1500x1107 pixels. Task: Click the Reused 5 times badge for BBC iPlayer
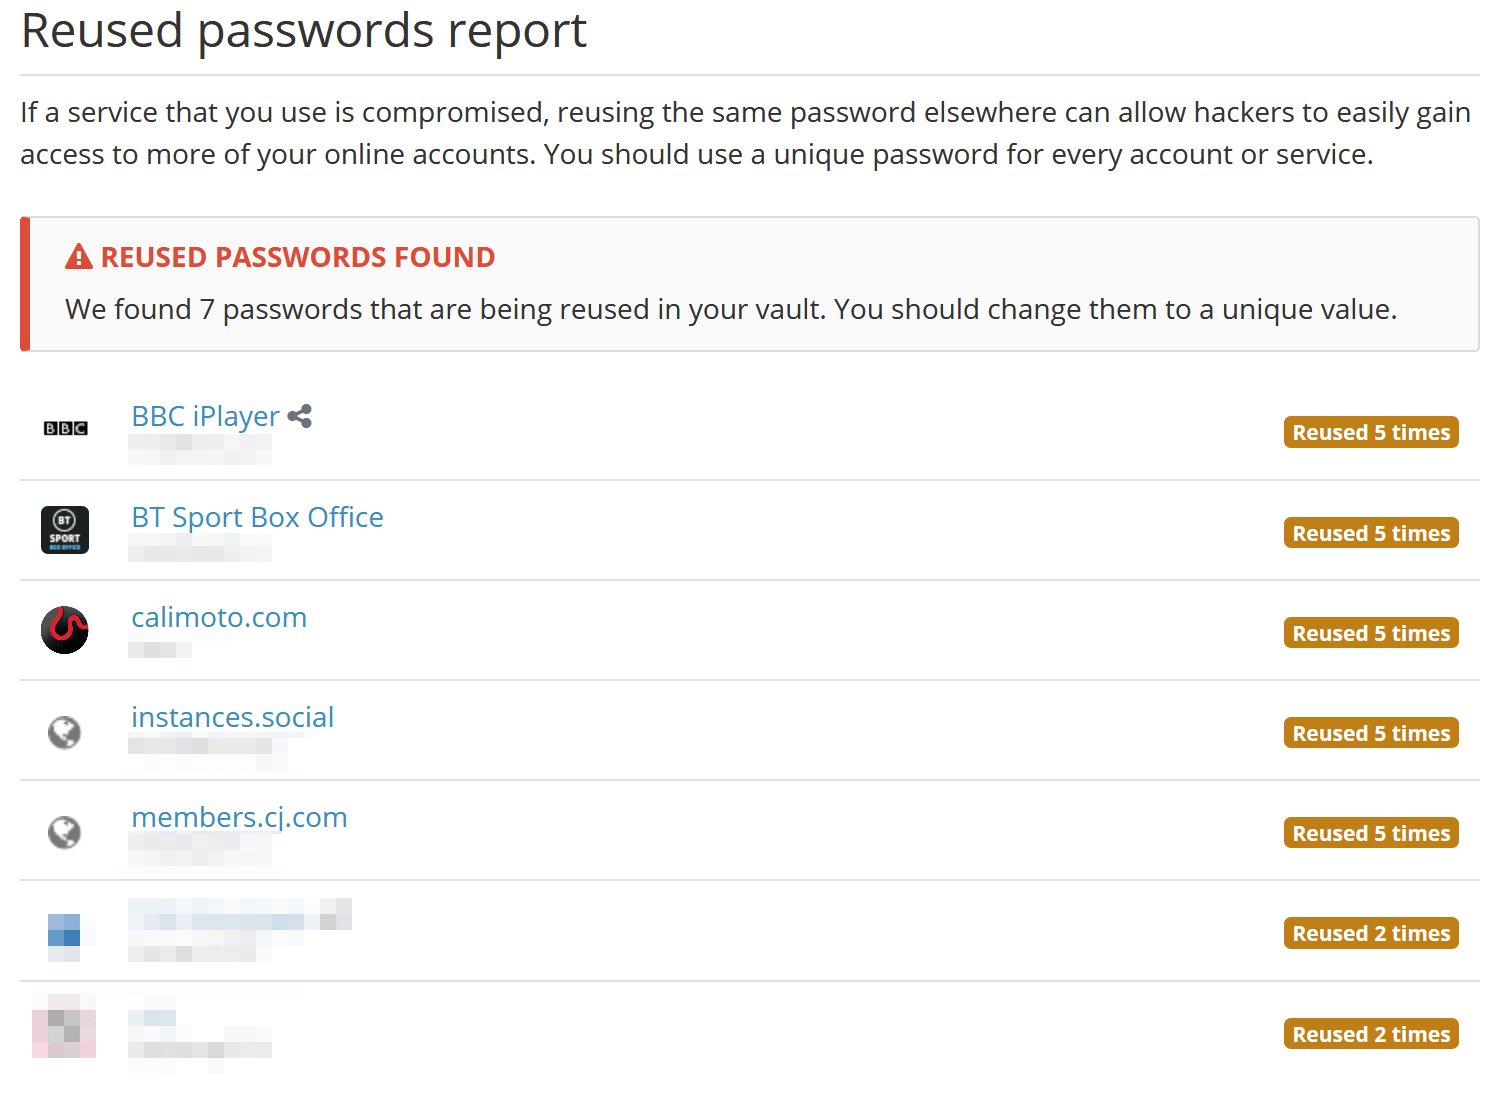pyautogui.click(x=1370, y=432)
